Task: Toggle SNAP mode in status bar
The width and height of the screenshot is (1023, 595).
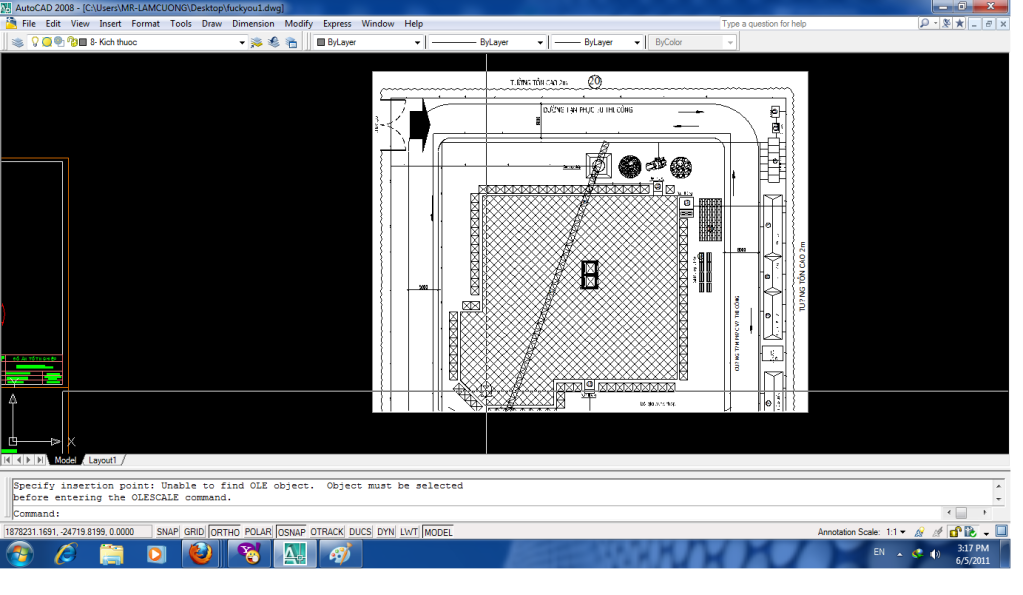Action: click(167, 532)
